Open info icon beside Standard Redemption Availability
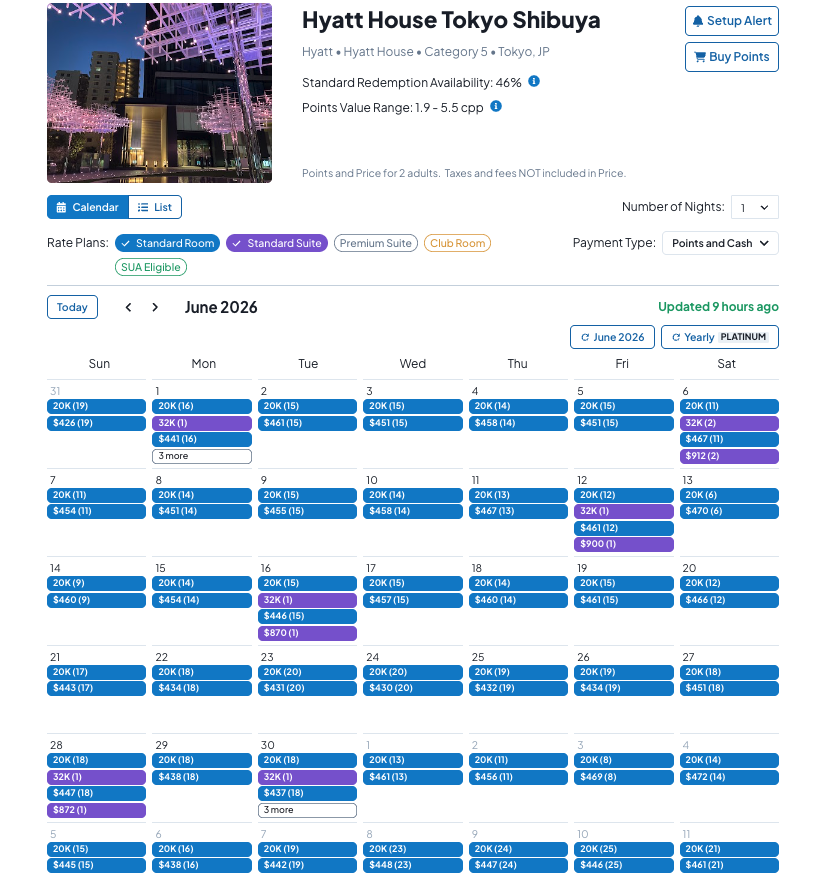Image resolution: width=834 pixels, height=883 pixels. (x=534, y=82)
